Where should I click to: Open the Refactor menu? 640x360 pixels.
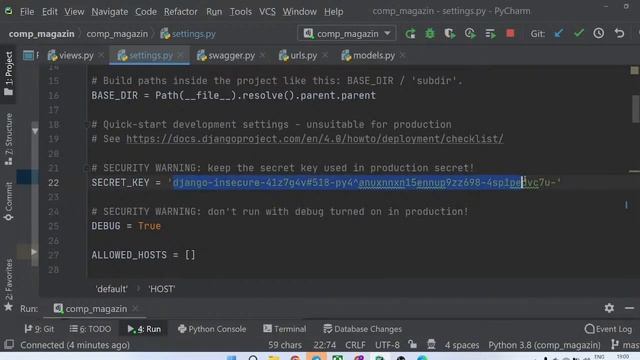pos(180,11)
